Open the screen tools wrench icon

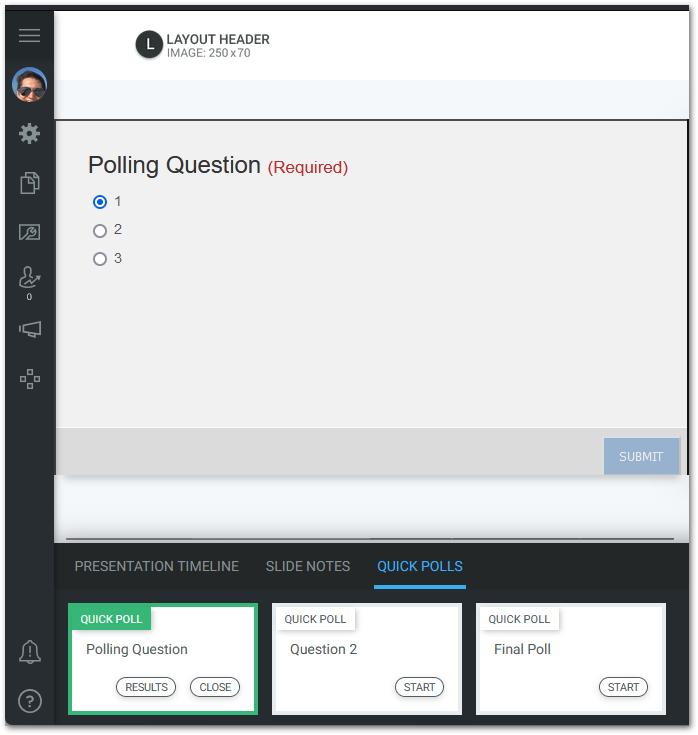pos(30,232)
